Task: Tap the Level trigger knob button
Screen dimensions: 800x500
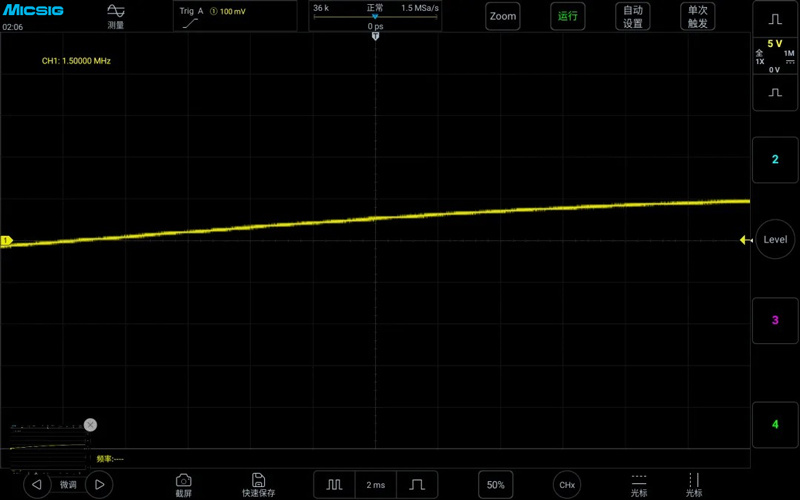Action: tap(775, 239)
